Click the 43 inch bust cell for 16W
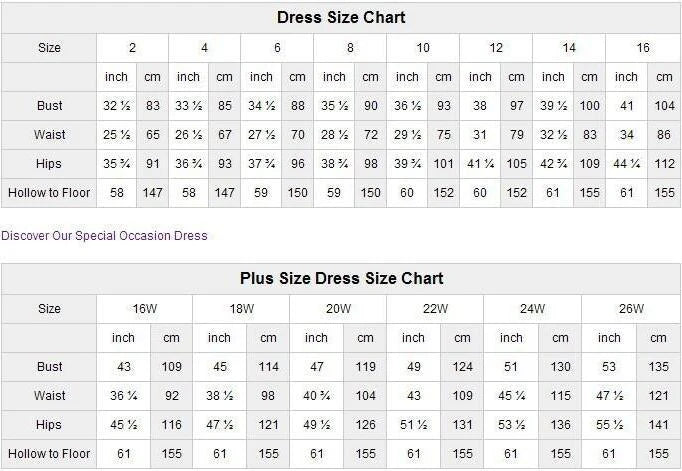This screenshot has width=682, height=471. coord(124,367)
